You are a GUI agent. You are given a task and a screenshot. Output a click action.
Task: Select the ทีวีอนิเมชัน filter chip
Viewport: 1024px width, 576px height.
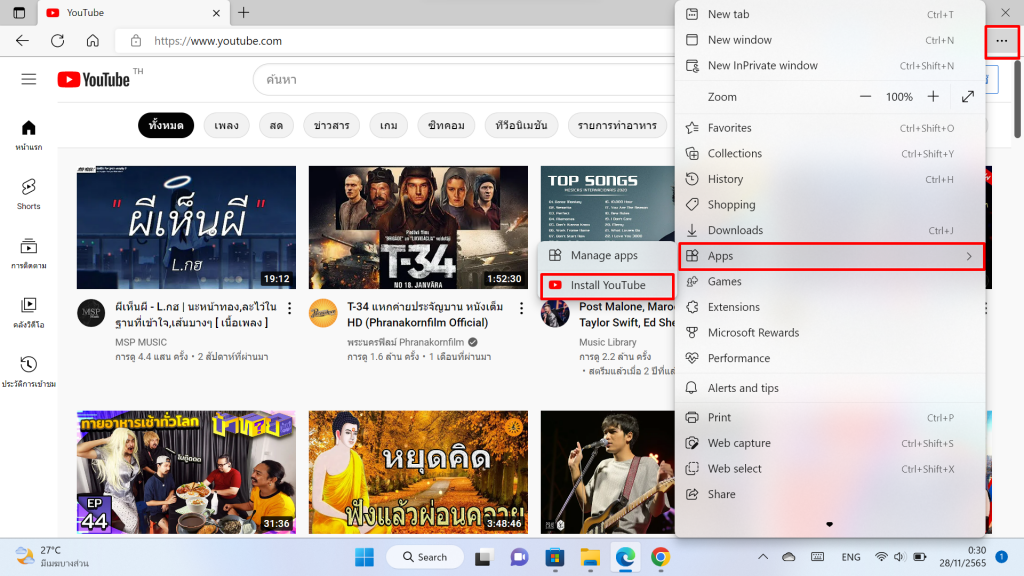[521, 125]
